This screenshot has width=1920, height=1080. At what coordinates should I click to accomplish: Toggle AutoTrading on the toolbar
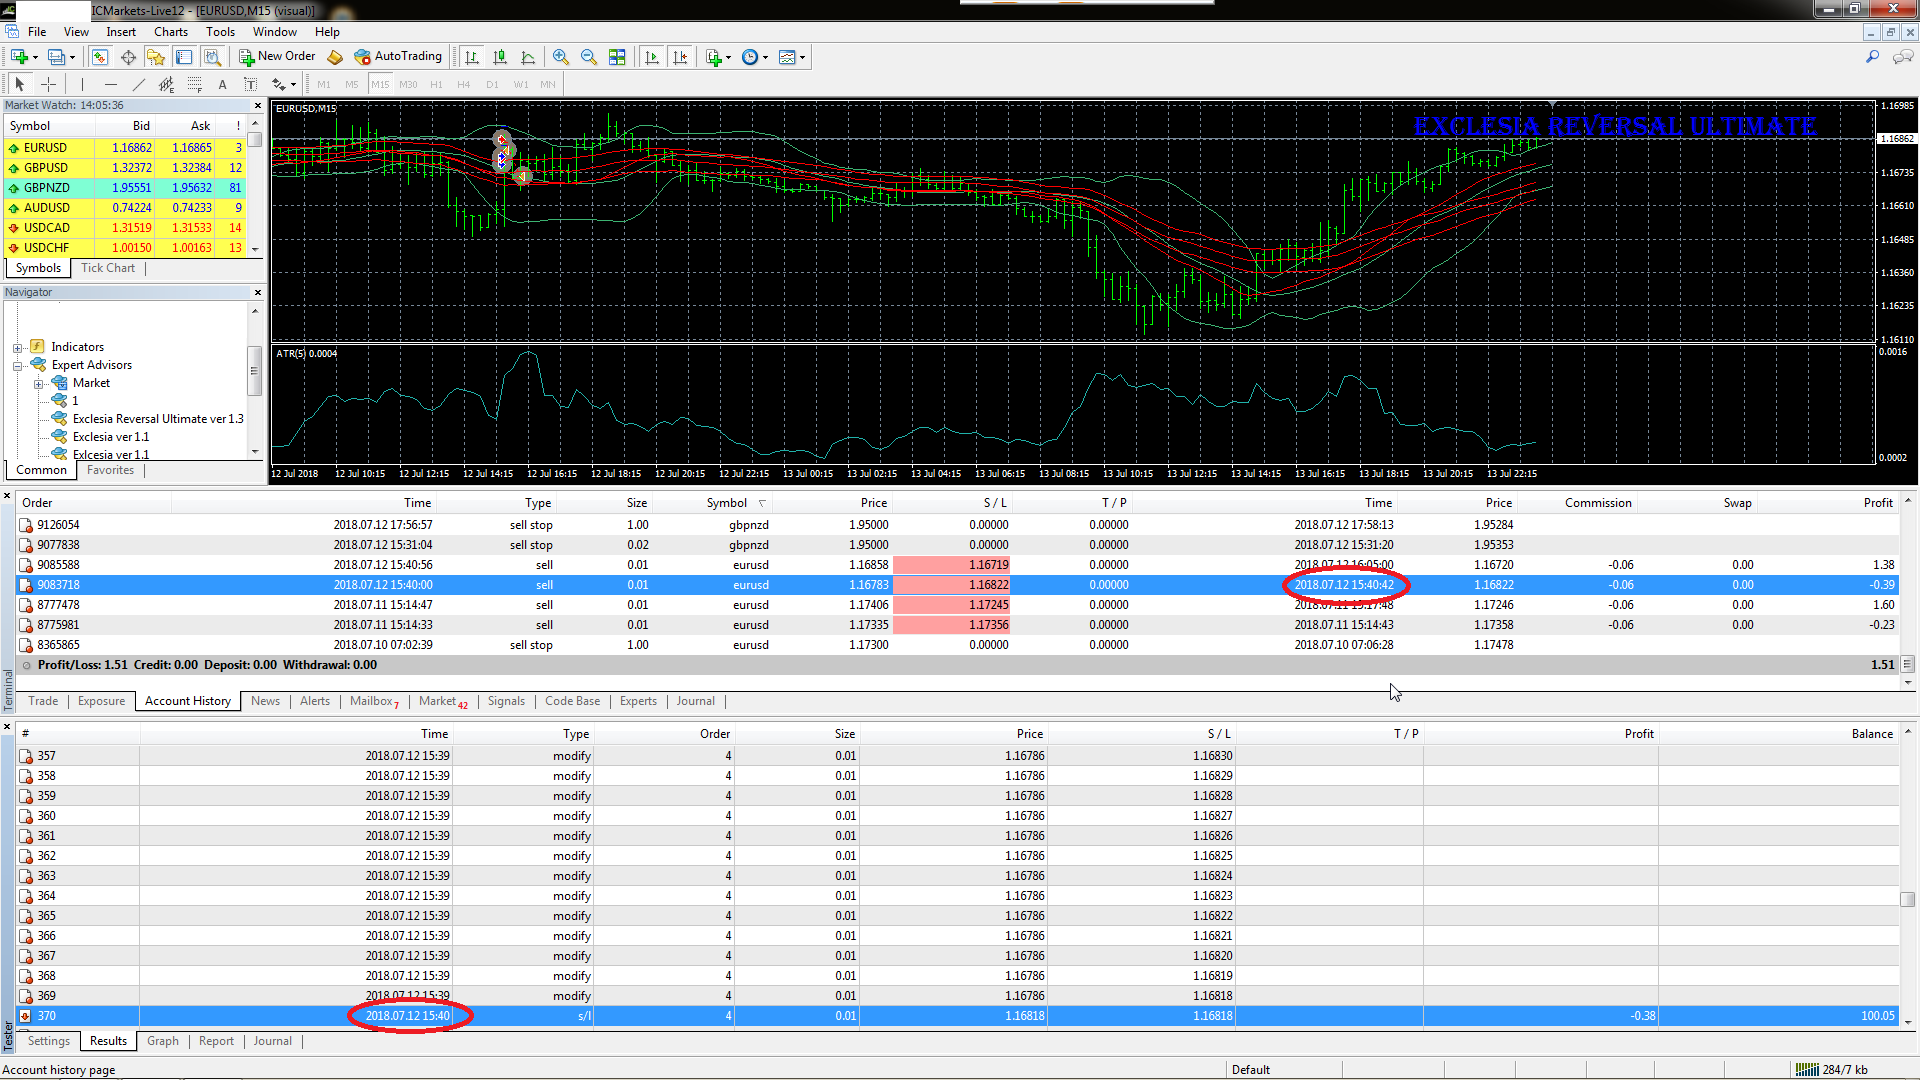[x=397, y=57]
